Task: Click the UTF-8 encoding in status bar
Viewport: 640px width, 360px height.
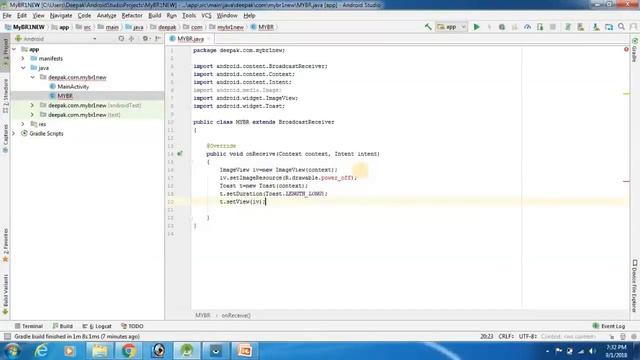Action: click(527, 336)
